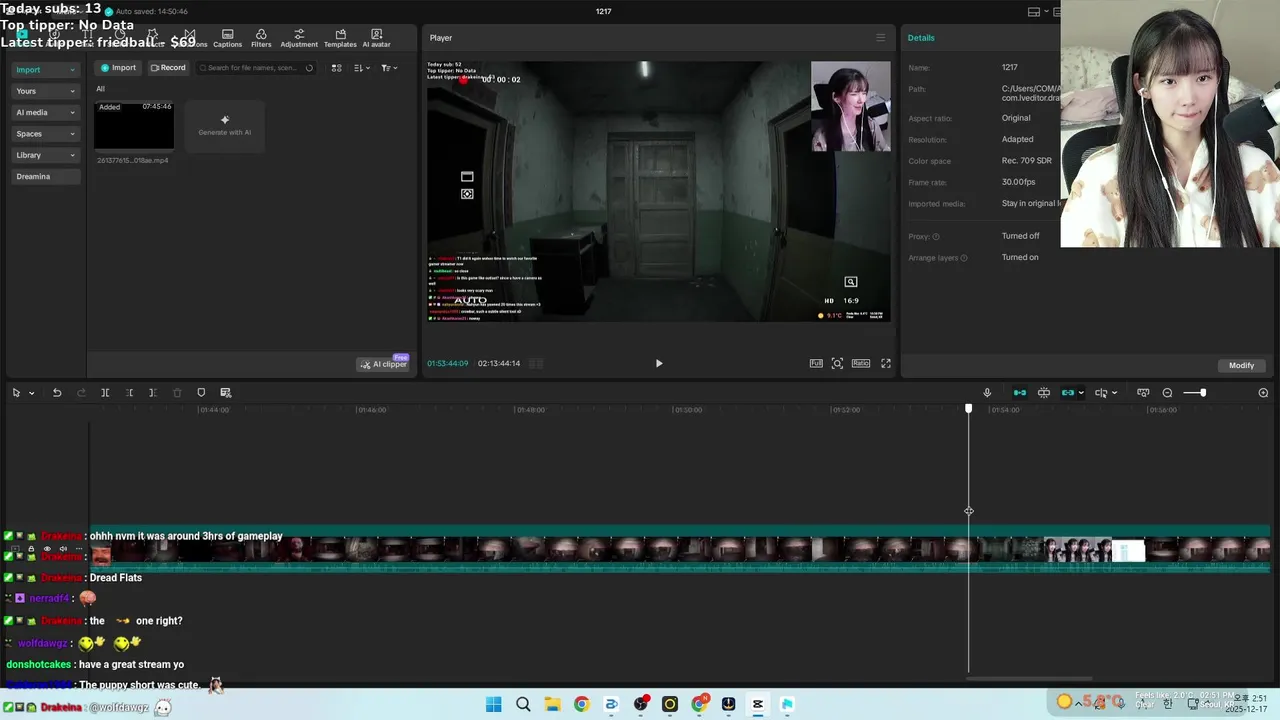Screen dimensions: 1280x720
Task: Zoom out the timeline
Action: 1167,393
